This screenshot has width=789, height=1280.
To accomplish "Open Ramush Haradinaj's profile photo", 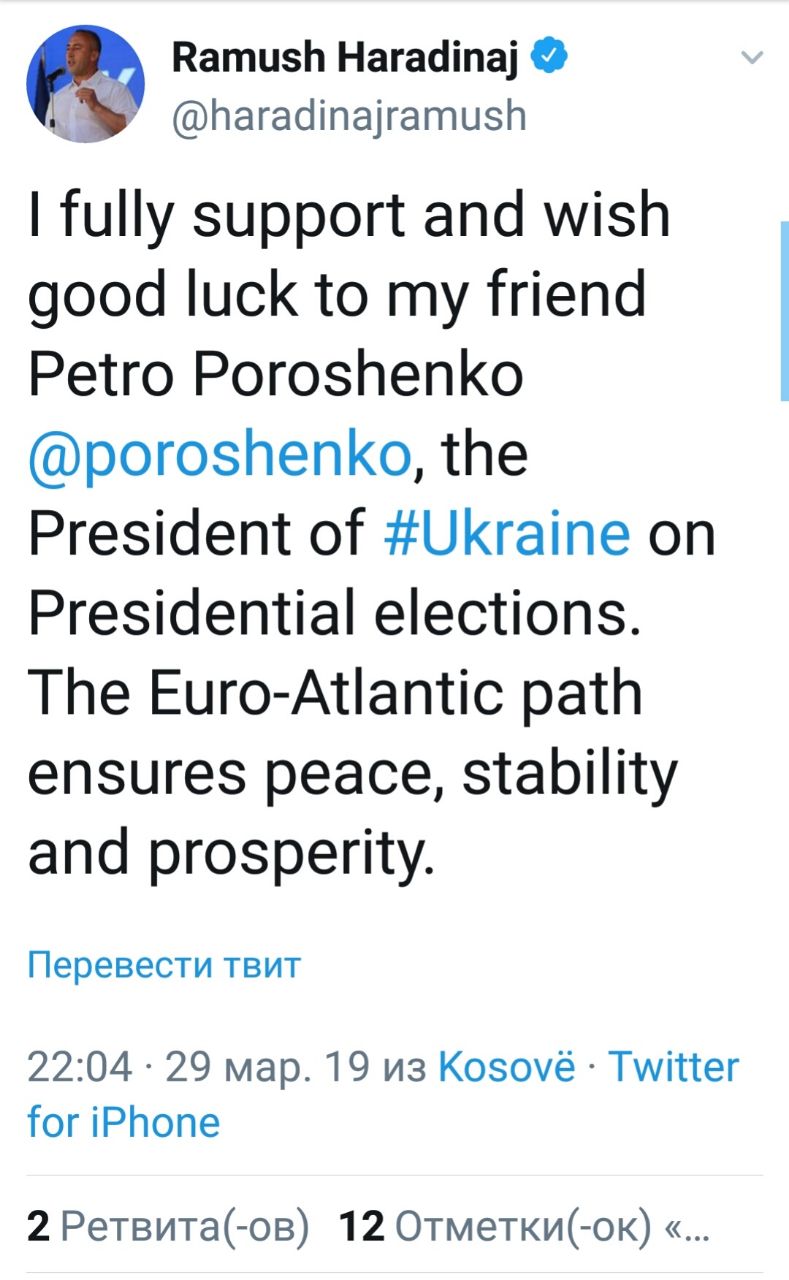I will click(85, 83).
